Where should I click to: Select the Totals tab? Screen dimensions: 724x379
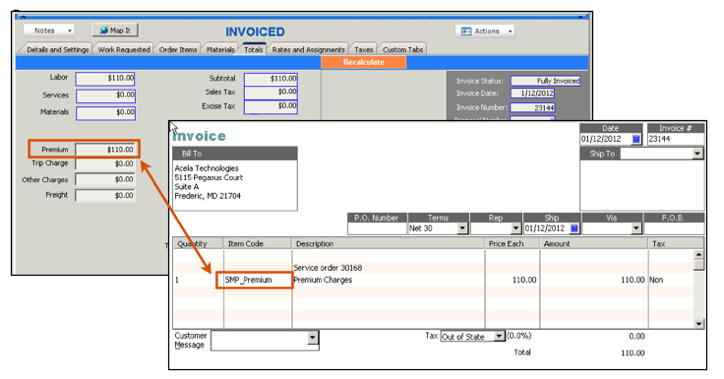click(x=253, y=49)
